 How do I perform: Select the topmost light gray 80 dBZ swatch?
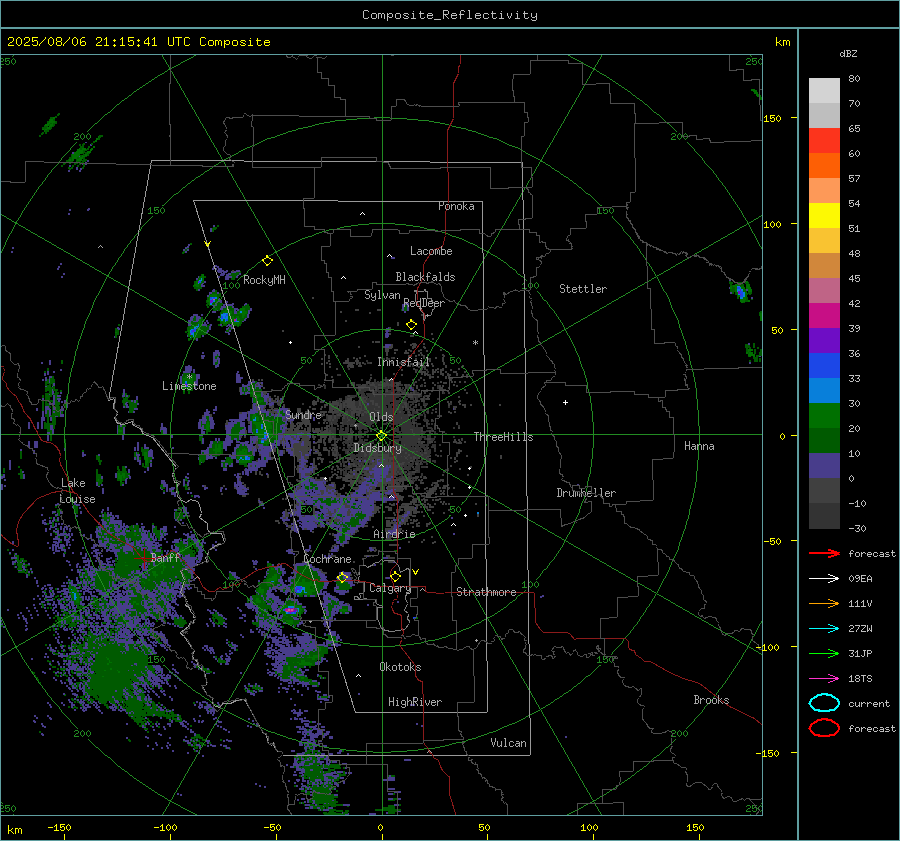(824, 90)
